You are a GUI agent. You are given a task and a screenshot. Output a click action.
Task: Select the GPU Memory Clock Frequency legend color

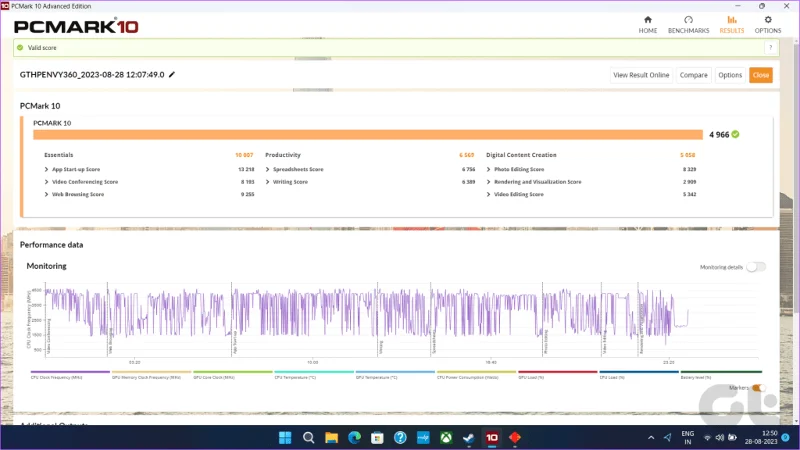[151, 372]
